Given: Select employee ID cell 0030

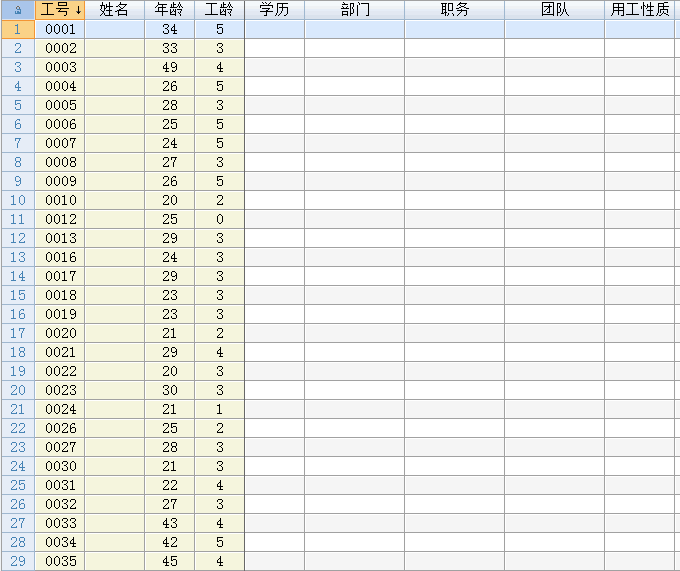Looking at the screenshot, I should (60, 466).
